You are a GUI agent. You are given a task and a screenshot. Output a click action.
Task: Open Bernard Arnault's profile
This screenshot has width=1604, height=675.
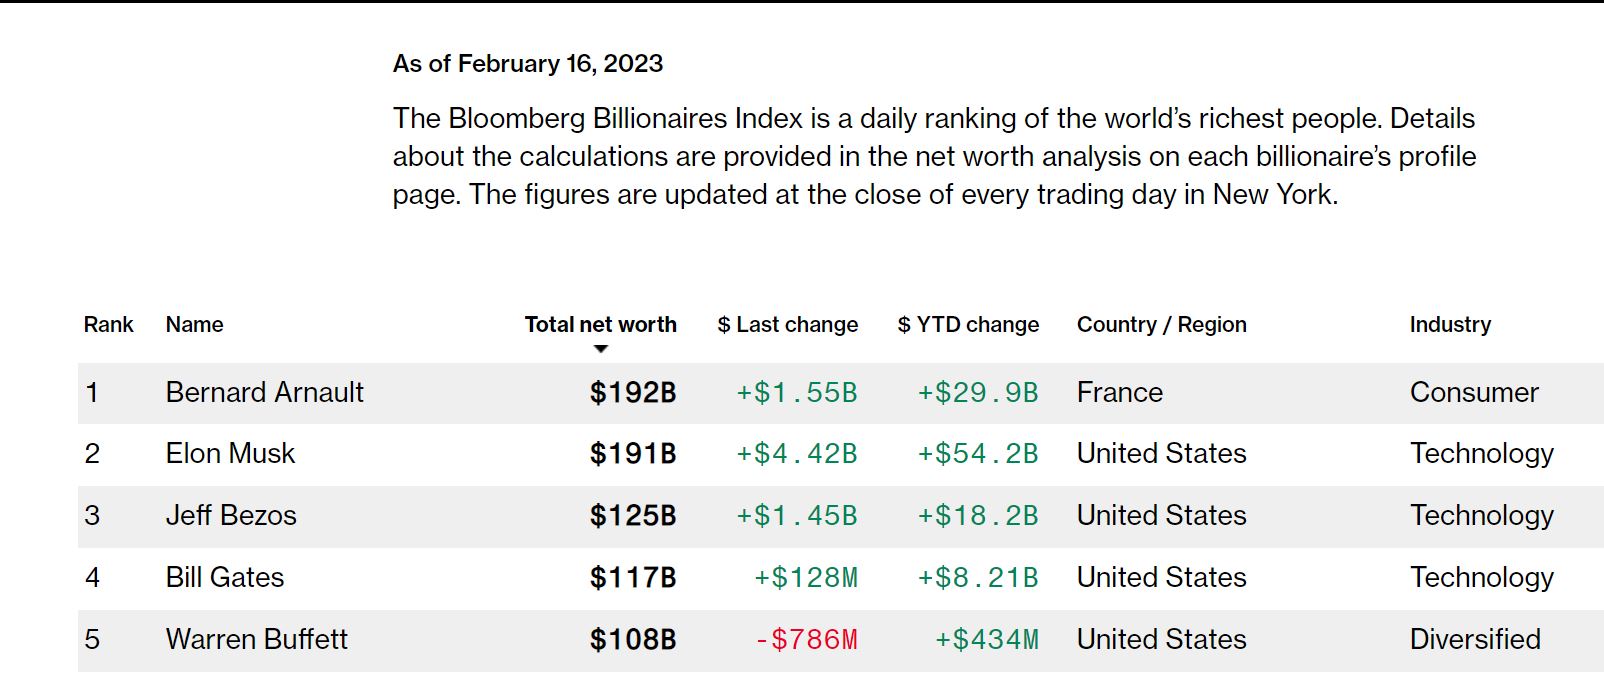[264, 392]
